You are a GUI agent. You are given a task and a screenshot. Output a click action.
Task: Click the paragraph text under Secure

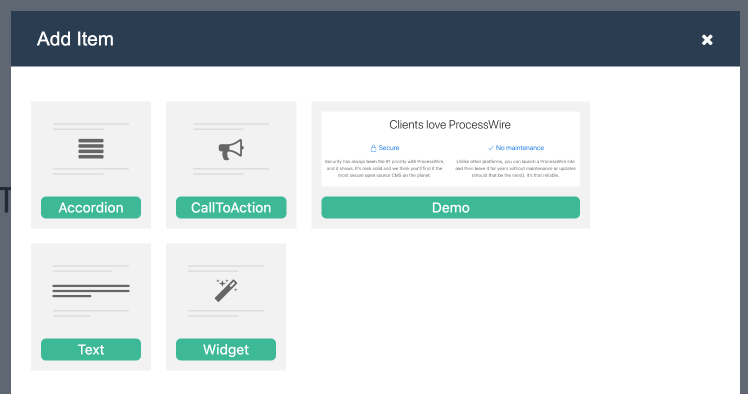[384, 168]
